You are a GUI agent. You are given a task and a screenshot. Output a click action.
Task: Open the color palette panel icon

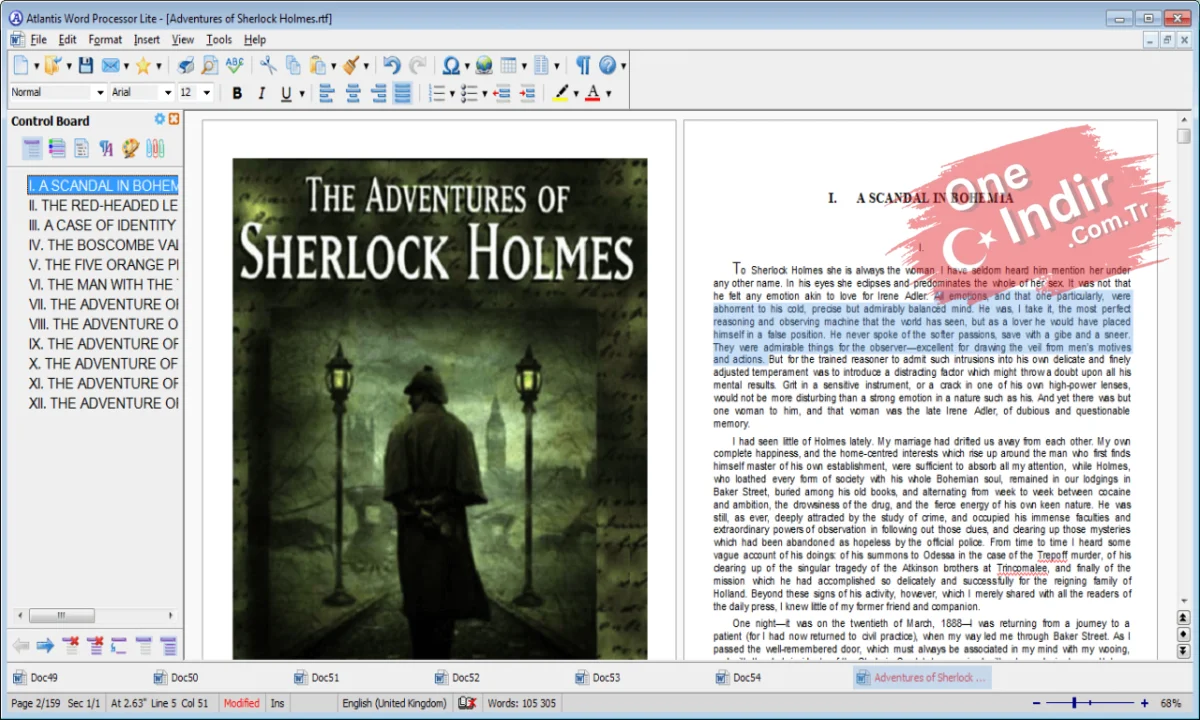point(131,149)
